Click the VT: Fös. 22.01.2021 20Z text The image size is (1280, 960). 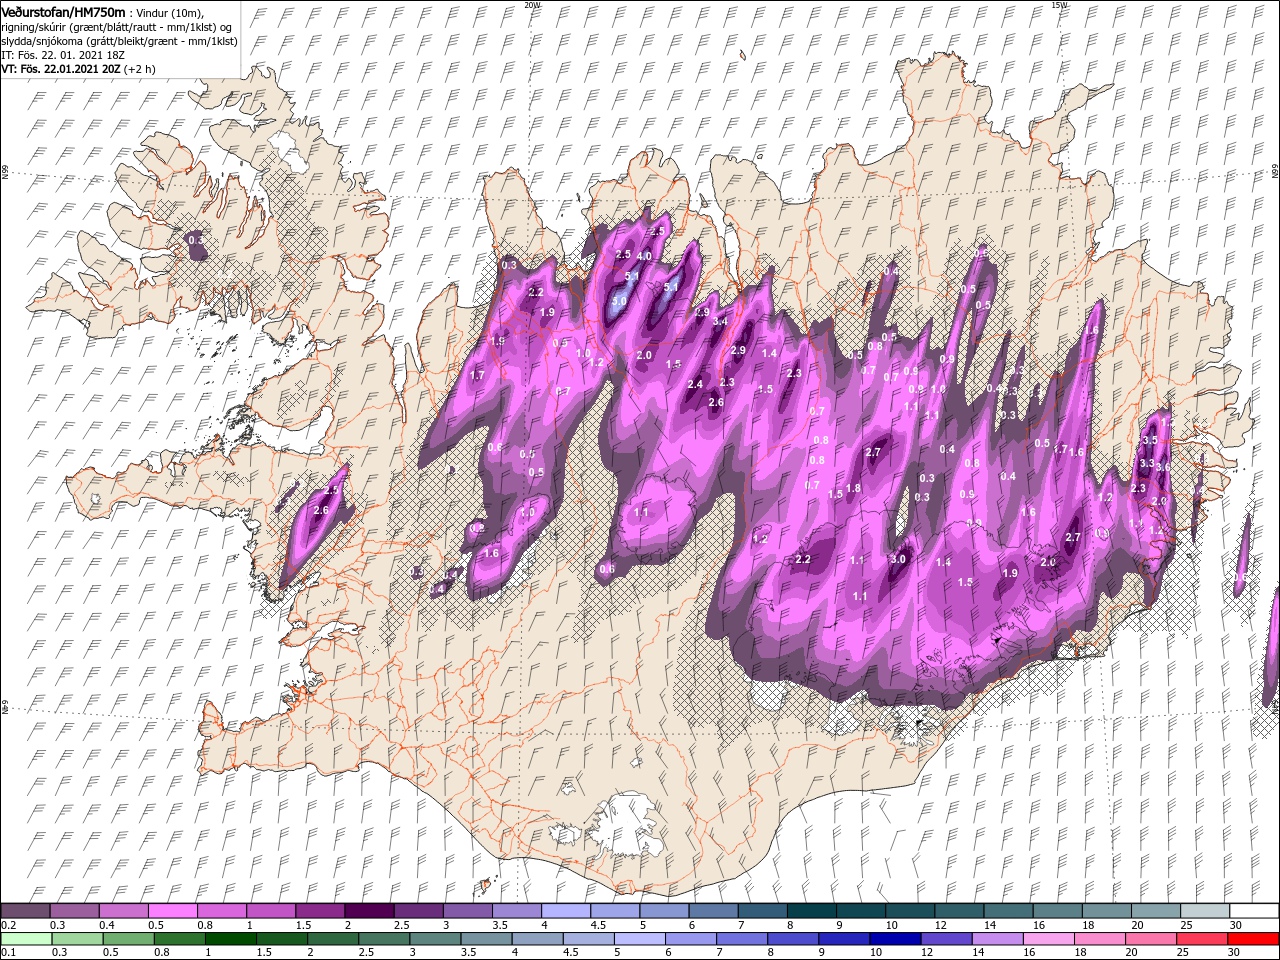click(x=61, y=69)
